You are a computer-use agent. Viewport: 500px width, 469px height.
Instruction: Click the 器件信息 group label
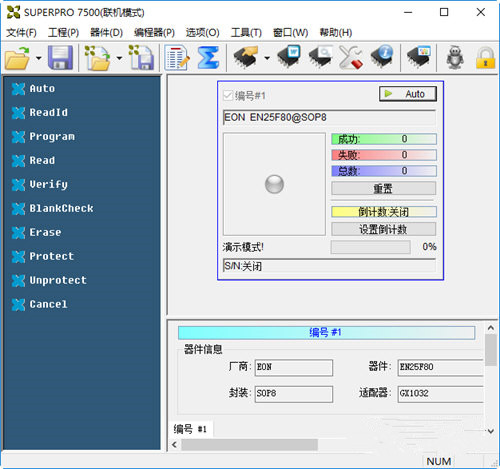pos(203,349)
